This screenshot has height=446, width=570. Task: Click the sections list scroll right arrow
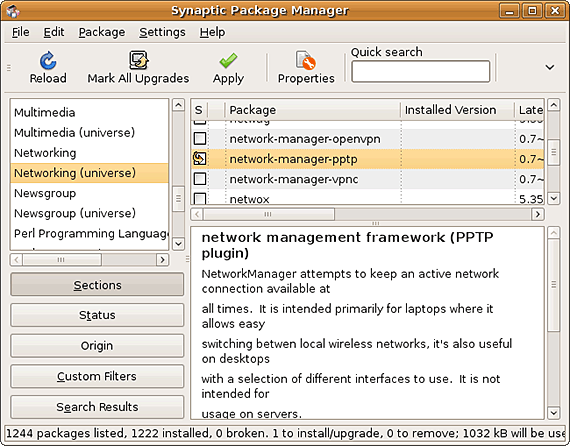pos(162,260)
